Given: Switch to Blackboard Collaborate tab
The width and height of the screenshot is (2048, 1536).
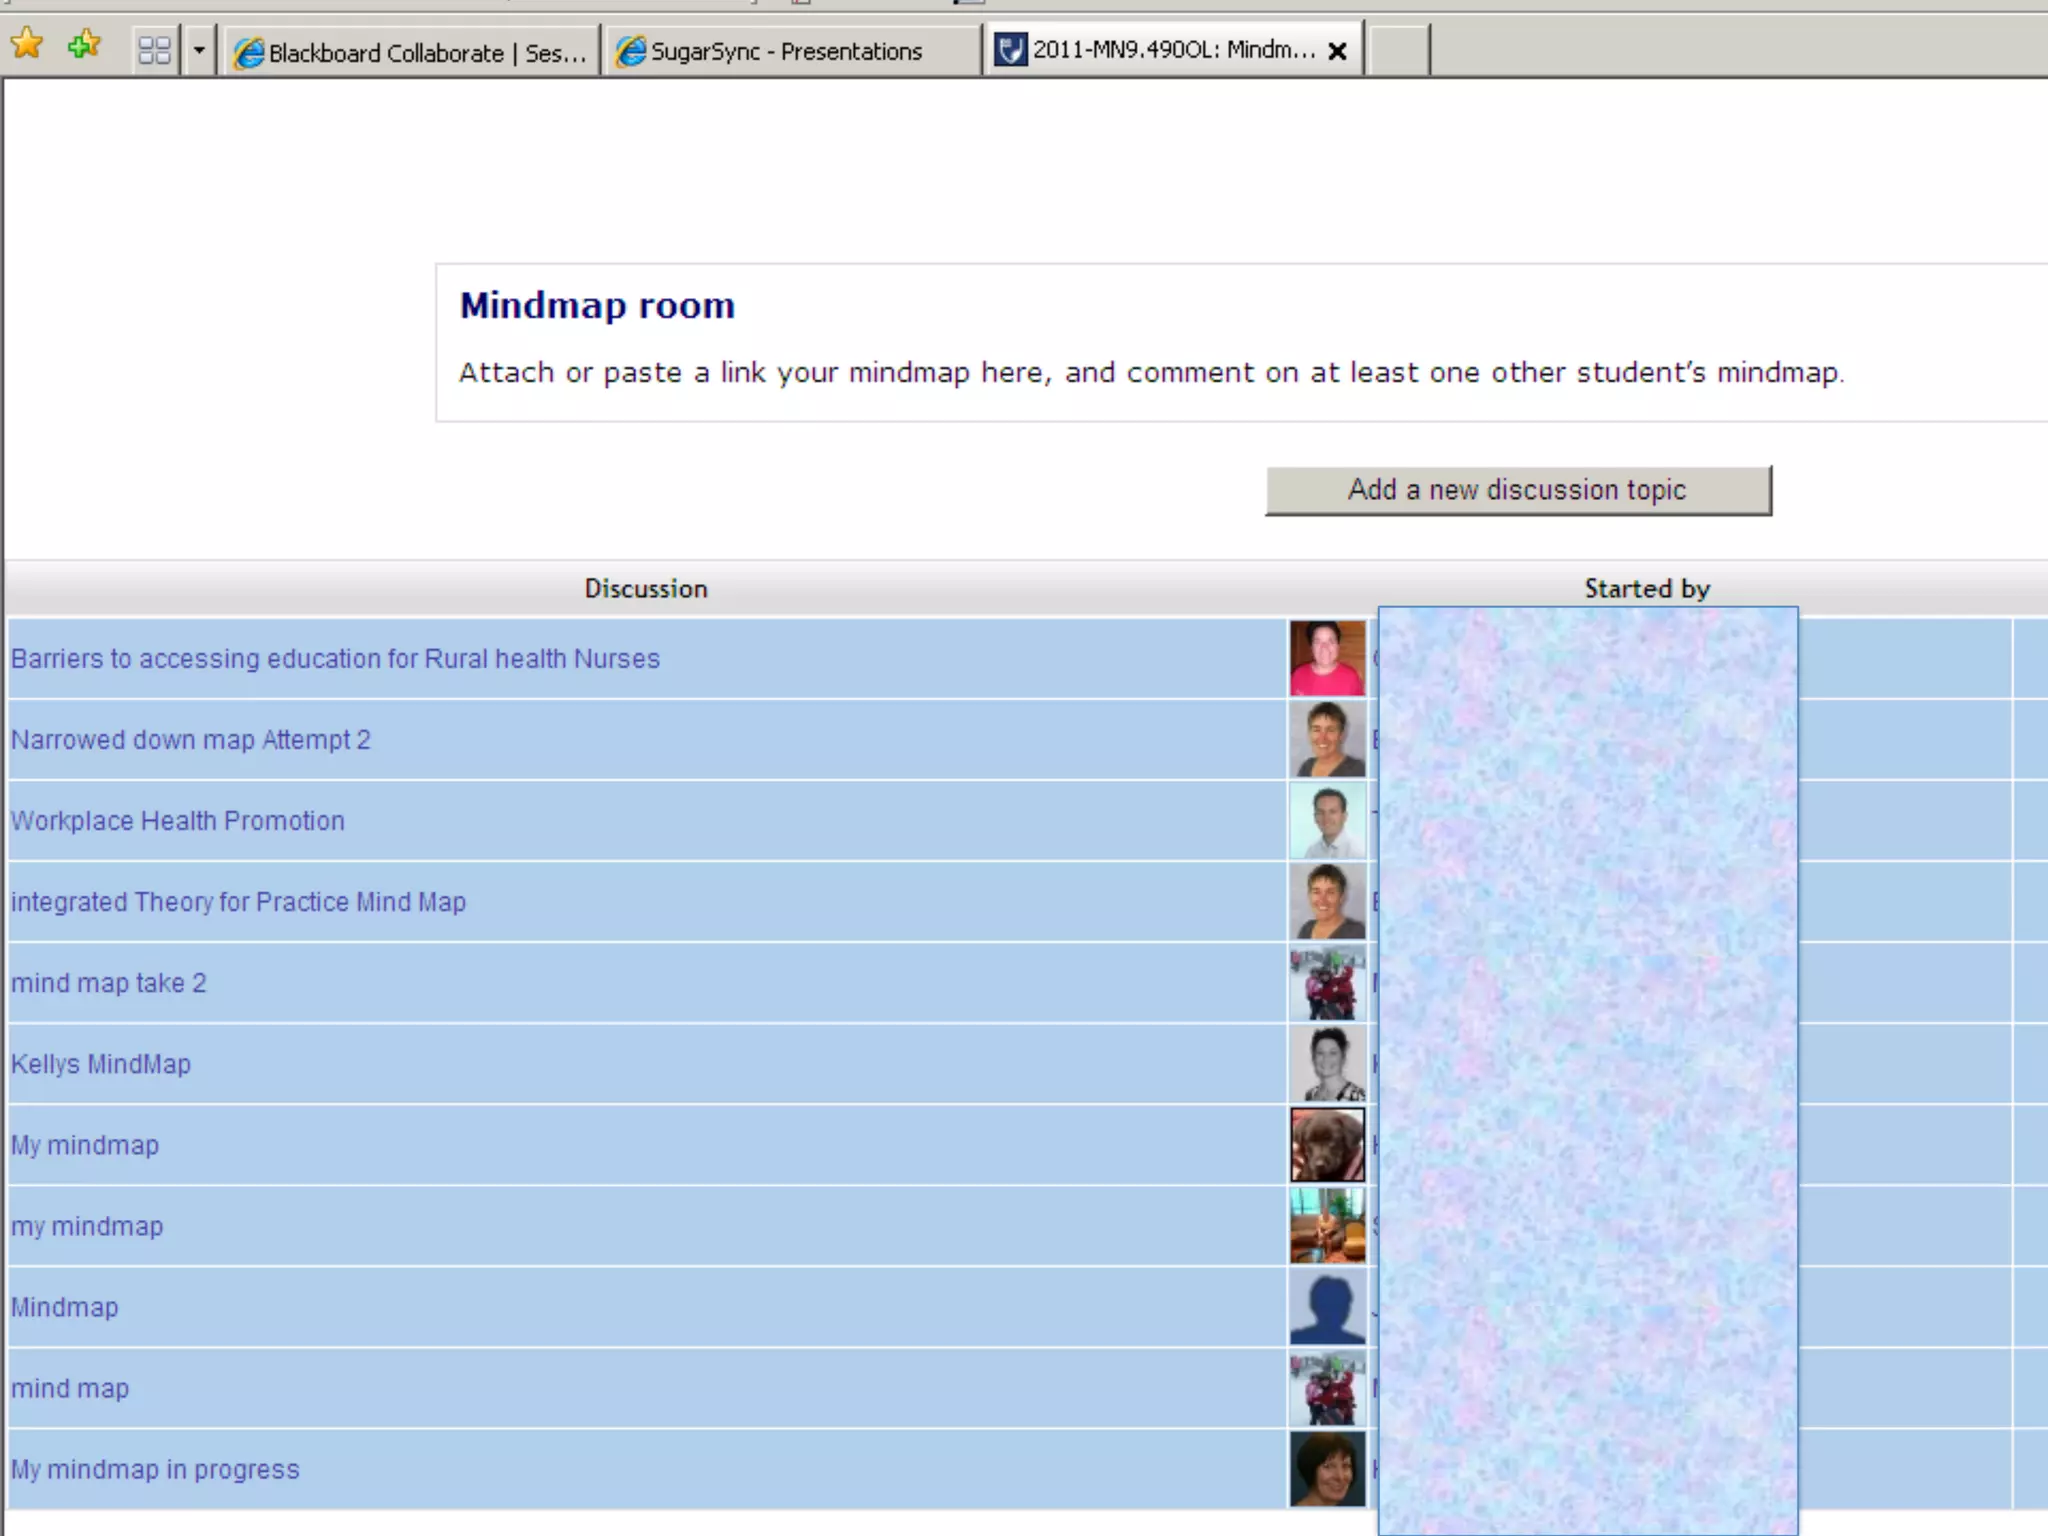Looking at the screenshot, I should coord(410,52).
